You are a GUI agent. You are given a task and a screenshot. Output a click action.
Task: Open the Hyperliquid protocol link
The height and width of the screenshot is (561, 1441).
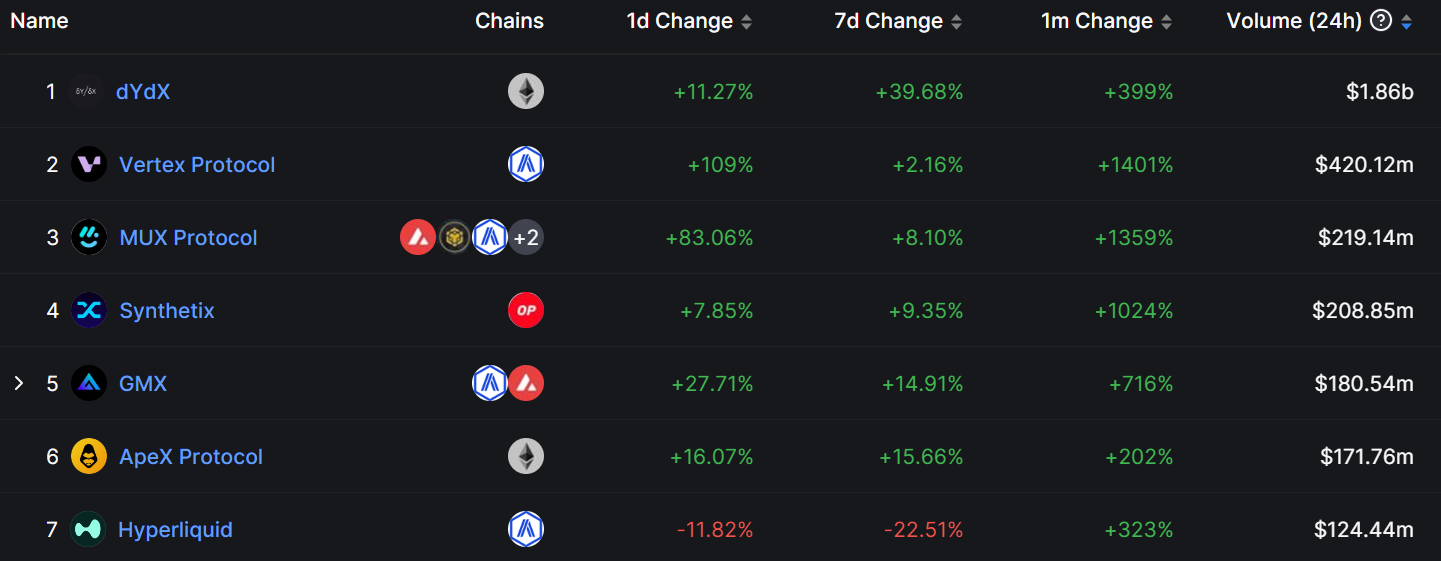pos(175,530)
